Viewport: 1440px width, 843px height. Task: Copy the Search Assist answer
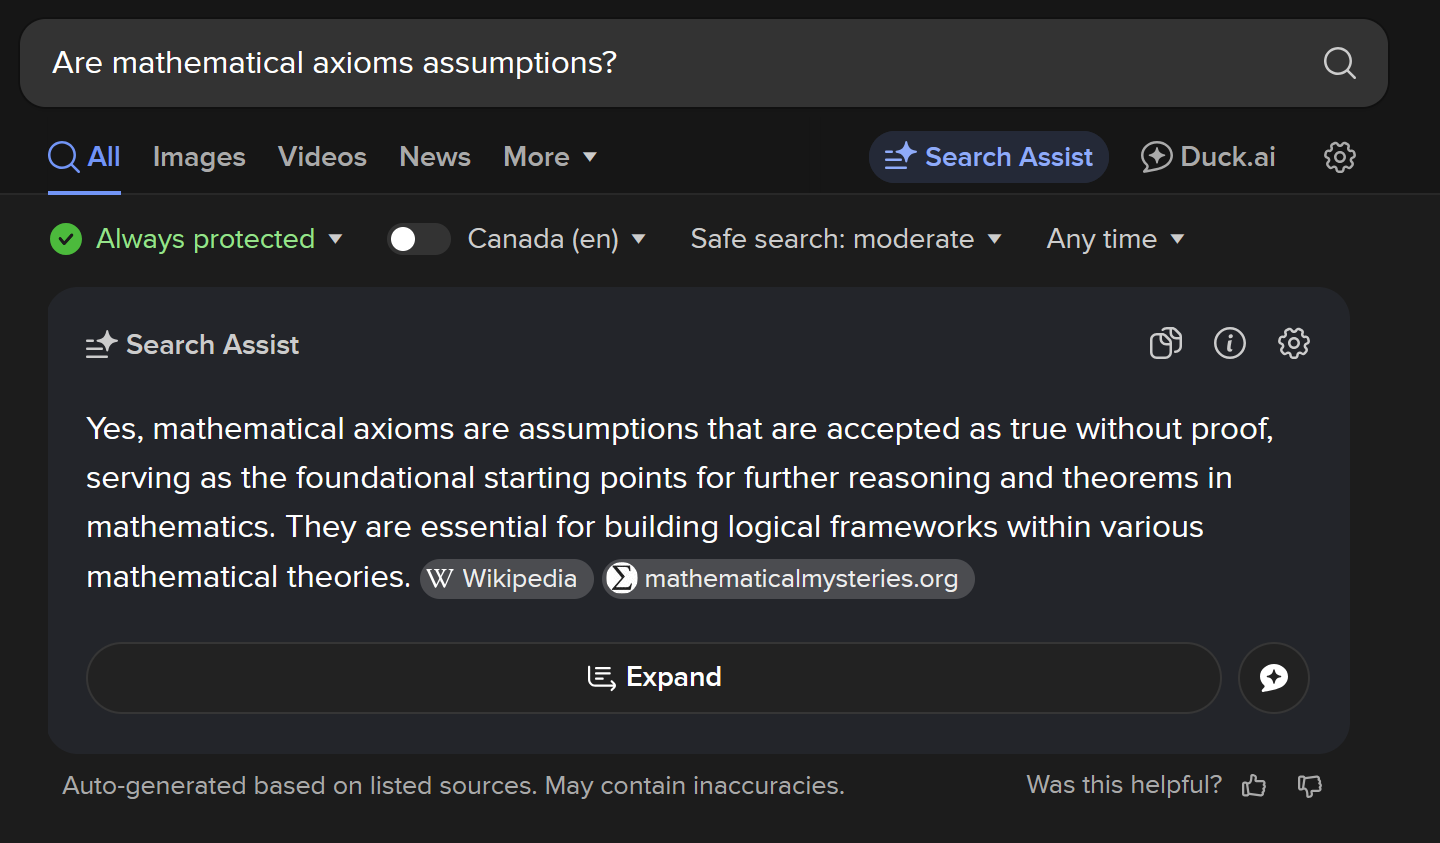click(1165, 344)
